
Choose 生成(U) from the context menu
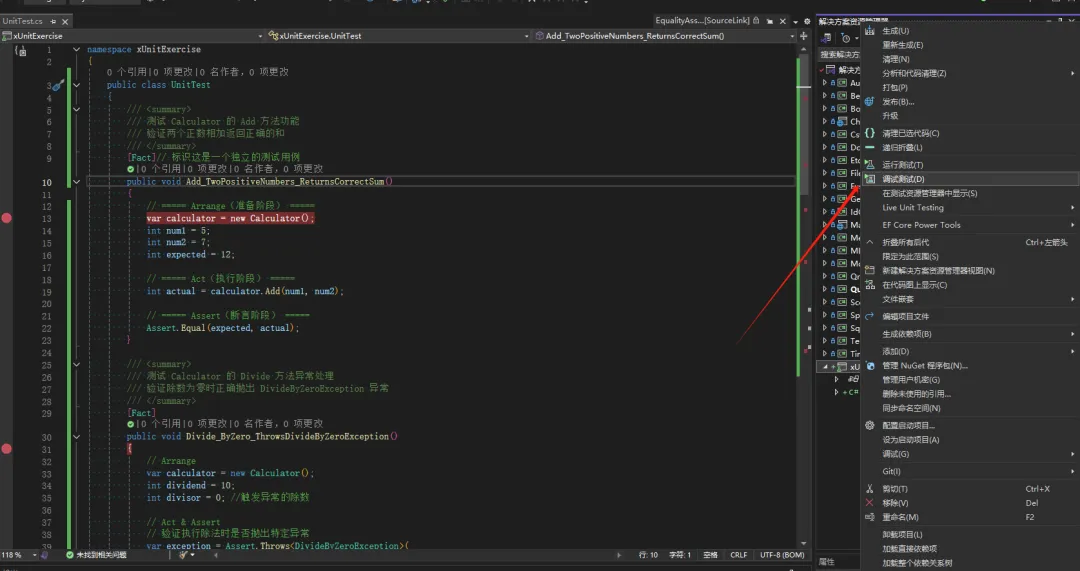[970, 31]
